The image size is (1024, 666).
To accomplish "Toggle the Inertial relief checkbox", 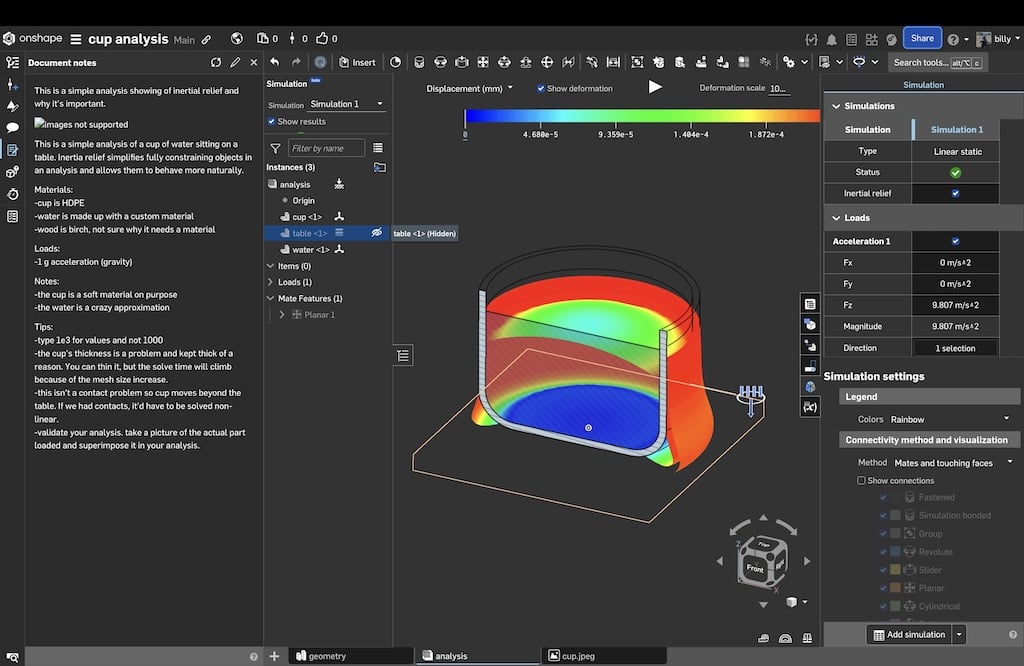I will (955, 193).
